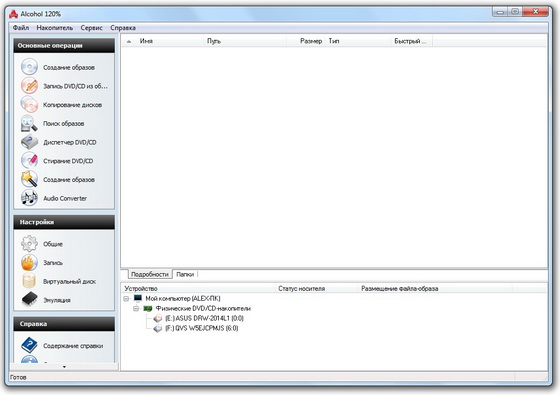Switch to the Подробности tab
Screen dimensions: 560x395
150,274
